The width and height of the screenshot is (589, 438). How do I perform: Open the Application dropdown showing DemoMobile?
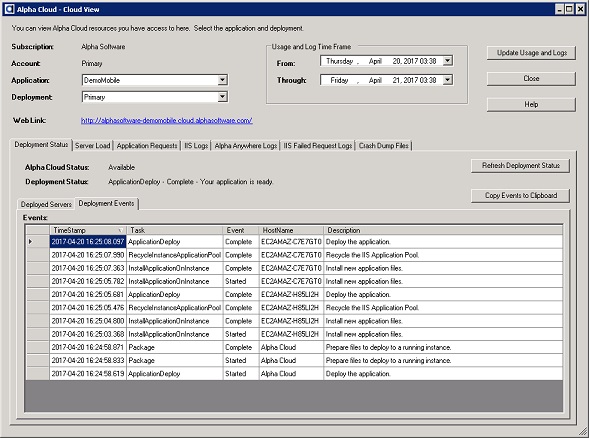coord(222,80)
